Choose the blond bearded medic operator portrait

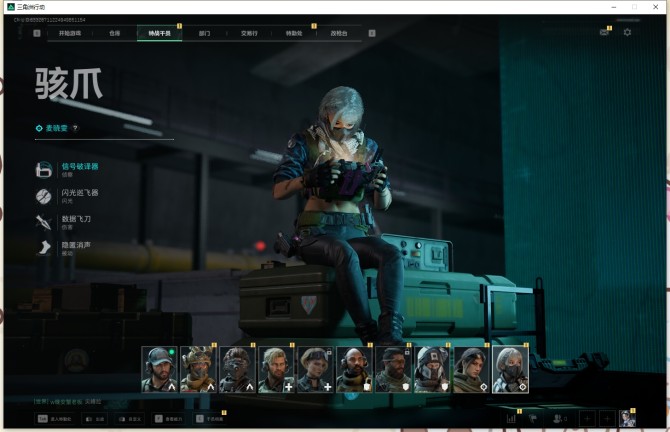276,370
